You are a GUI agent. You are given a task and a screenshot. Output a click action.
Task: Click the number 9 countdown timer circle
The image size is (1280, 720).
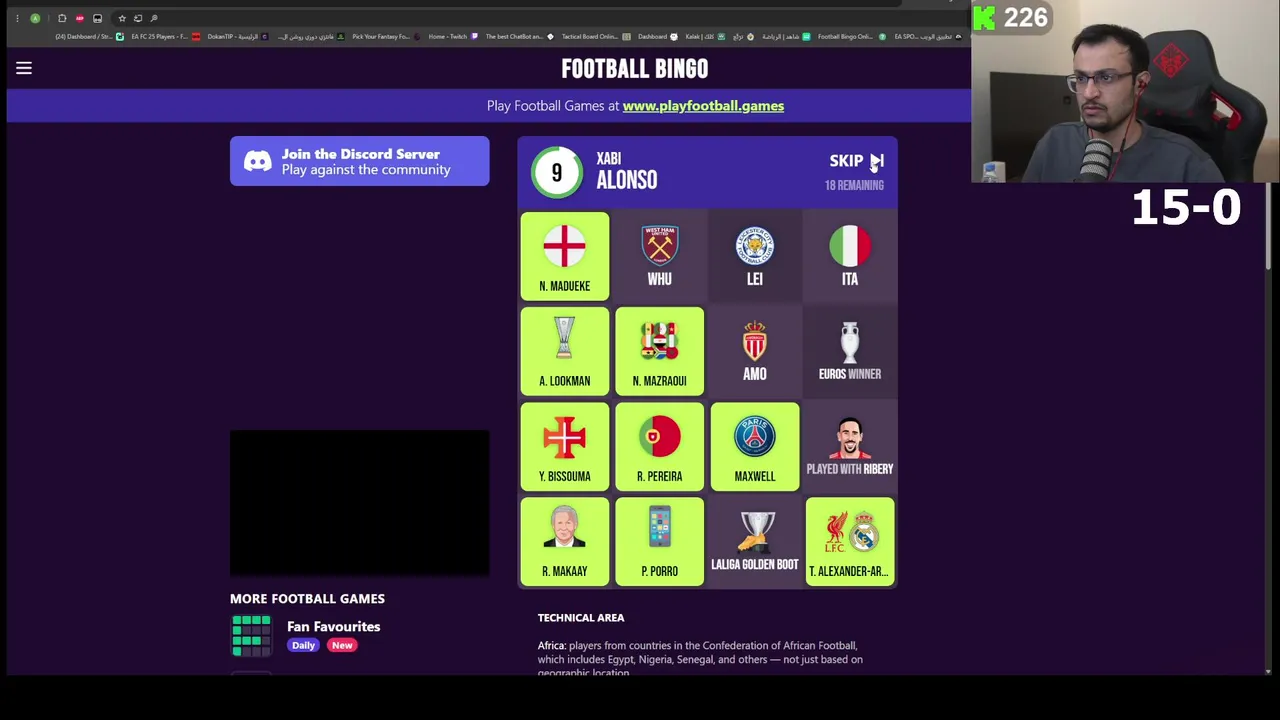556,172
